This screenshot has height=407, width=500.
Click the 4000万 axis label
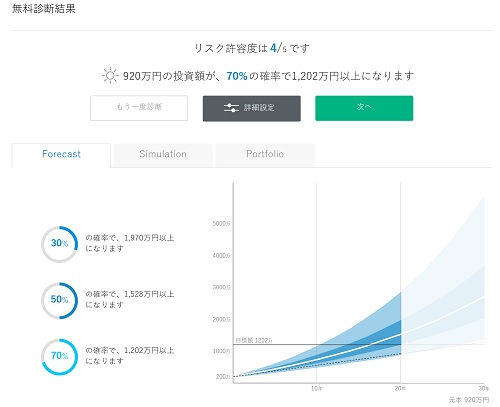tap(221, 255)
